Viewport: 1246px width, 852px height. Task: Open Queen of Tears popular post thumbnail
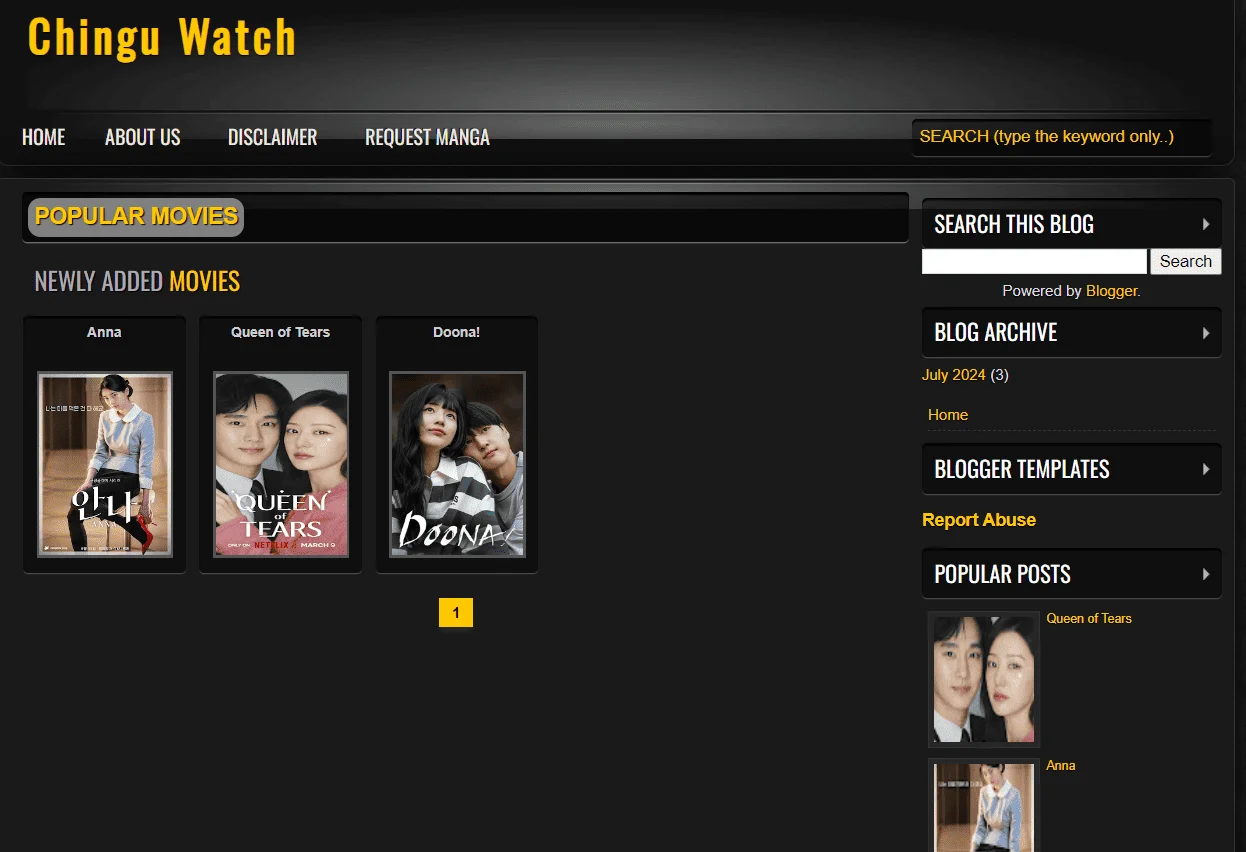coord(984,679)
